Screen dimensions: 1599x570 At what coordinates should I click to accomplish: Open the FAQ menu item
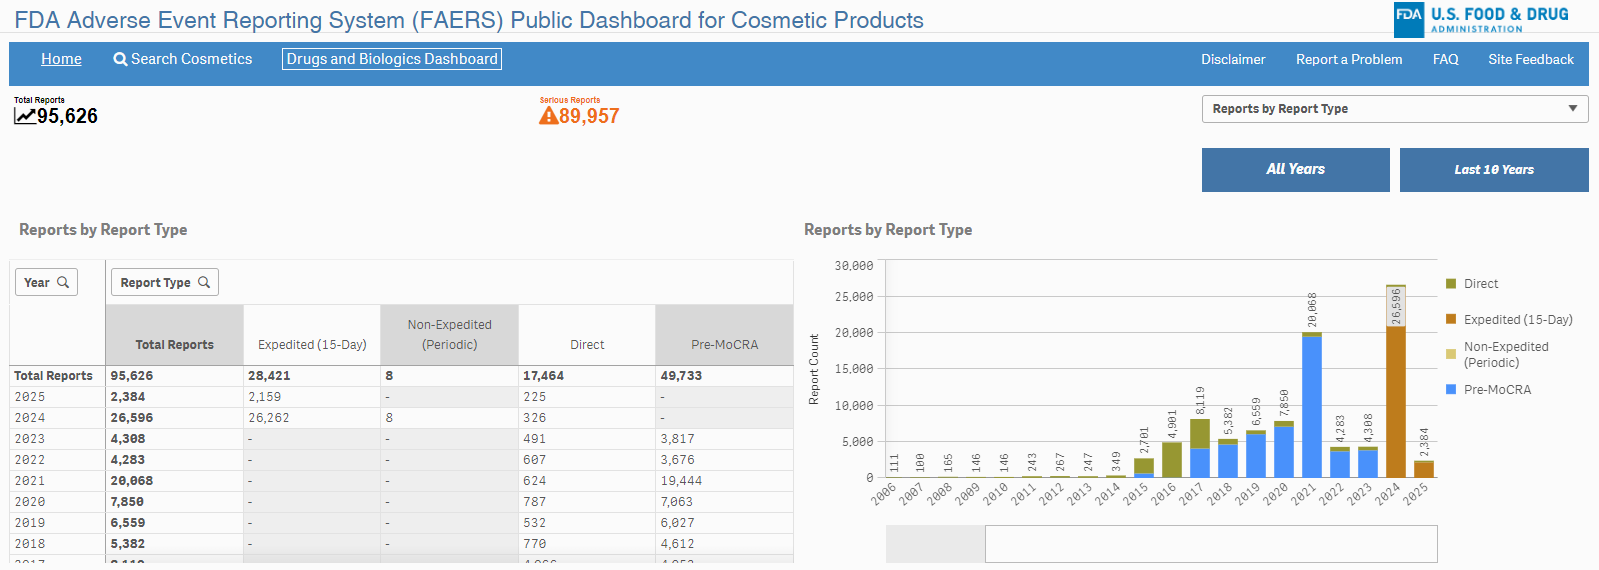click(1445, 59)
